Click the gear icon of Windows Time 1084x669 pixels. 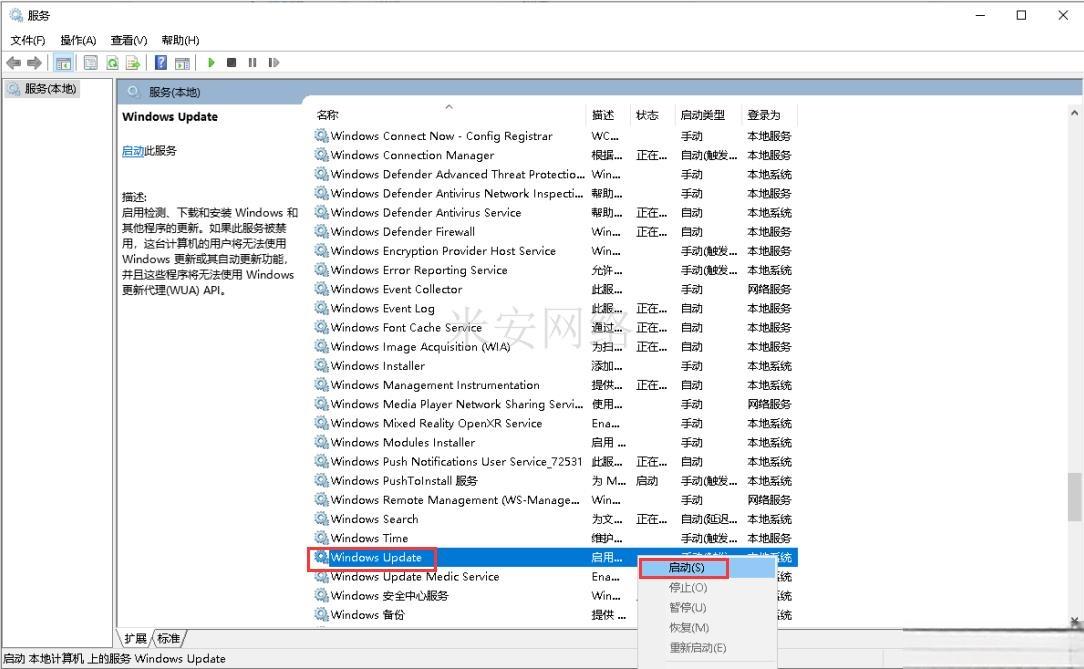[x=321, y=538]
